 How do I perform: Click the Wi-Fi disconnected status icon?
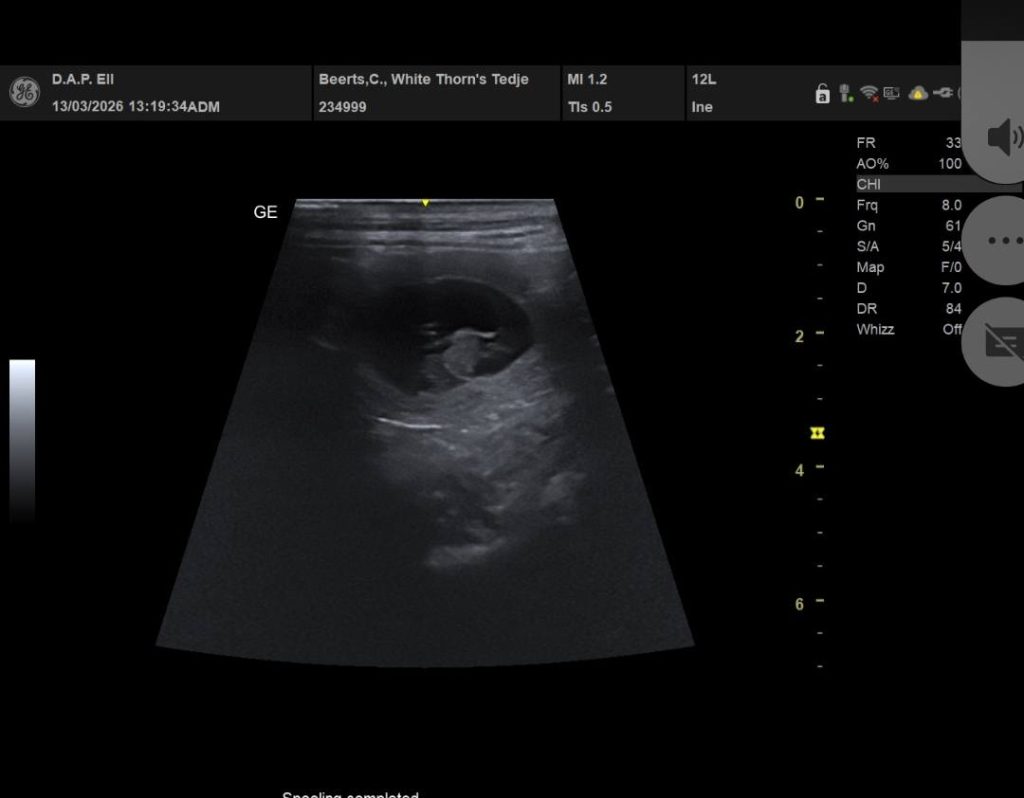click(869, 93)
